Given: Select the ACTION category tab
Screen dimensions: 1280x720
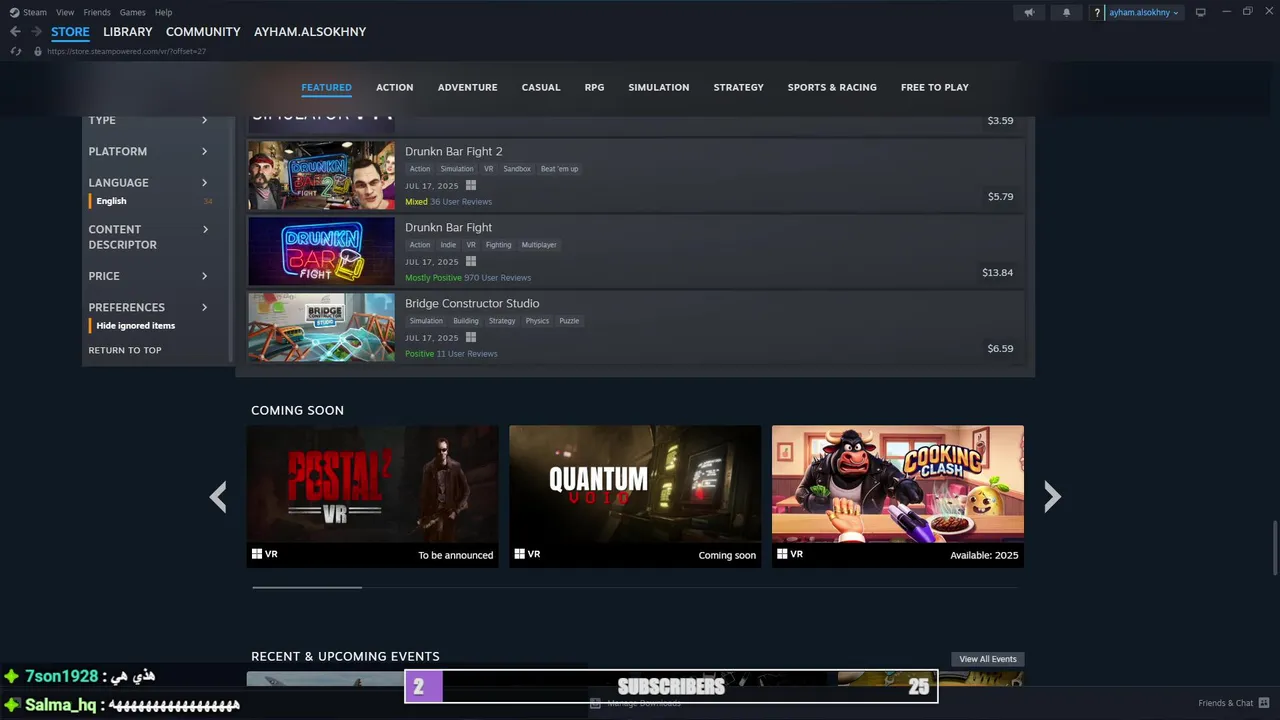Looking at the screenshot, I should pos(394,87).
